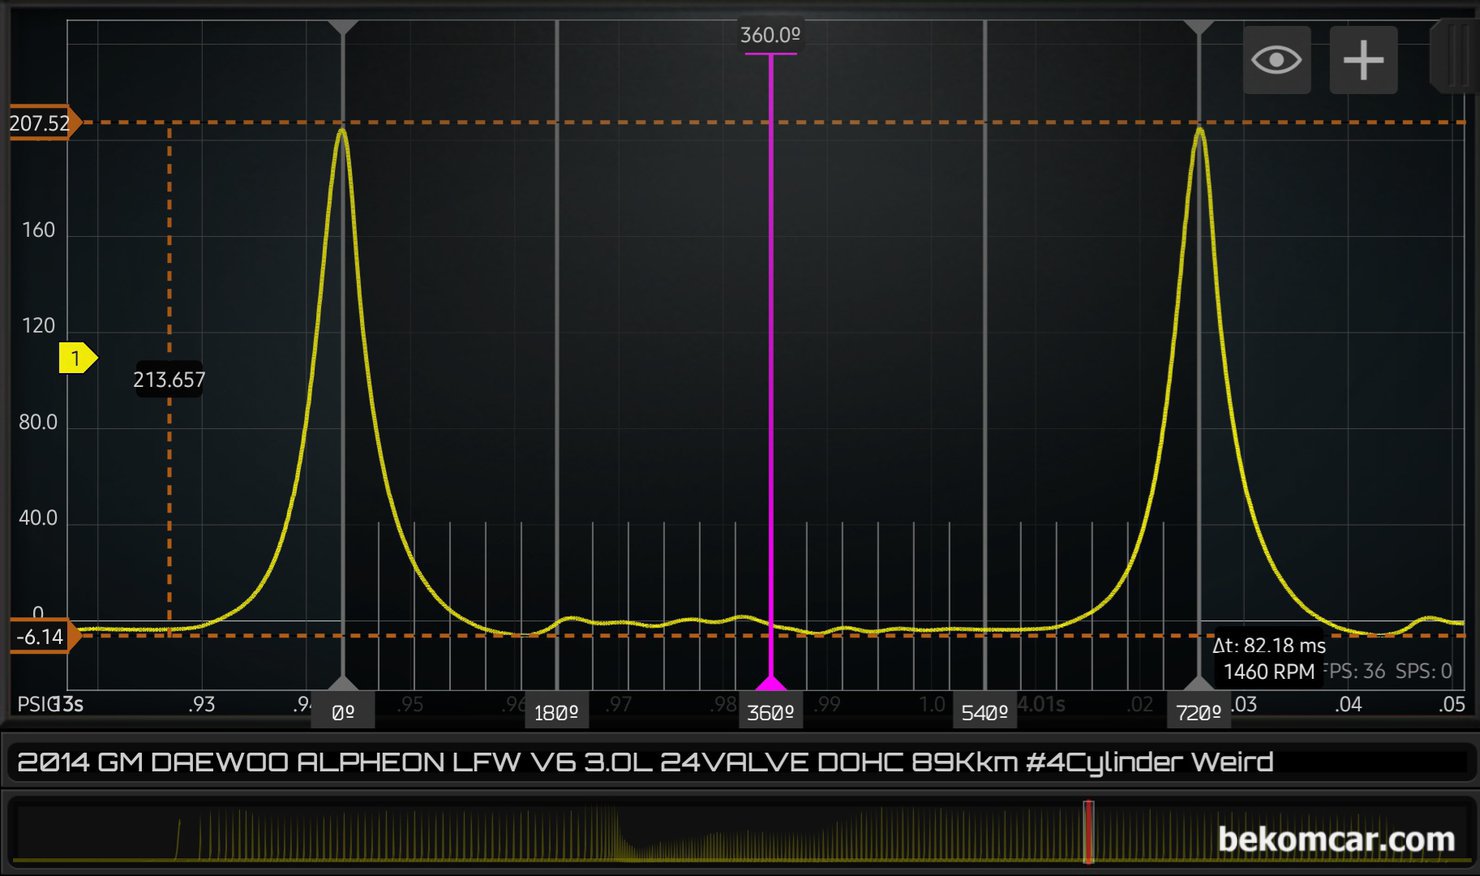Click the plus add icon
The height and width of the screenshot is (876, 1480).
pos(1363,61)
